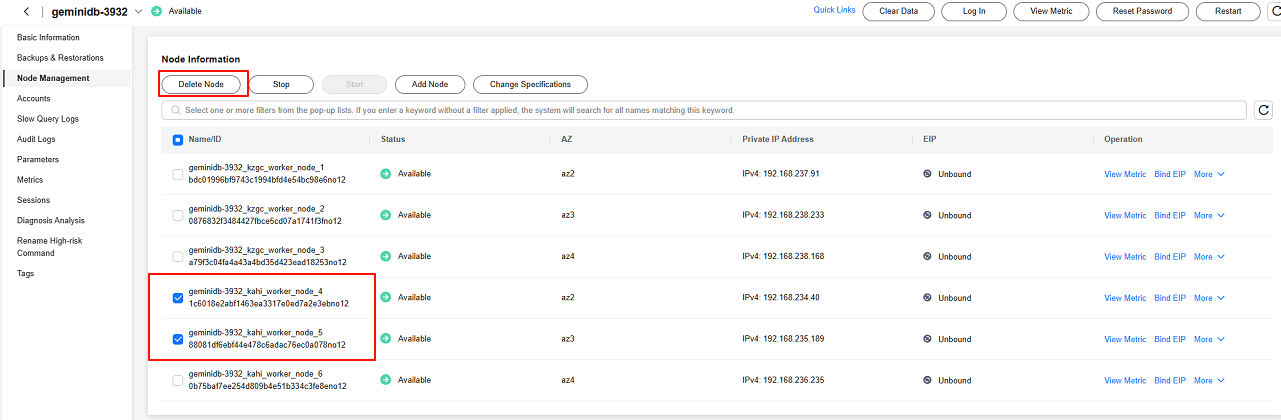Uncheck the kahi_worker_node_4 checkbox
Screen dimensions: 1281x420
tap(178, 298)
